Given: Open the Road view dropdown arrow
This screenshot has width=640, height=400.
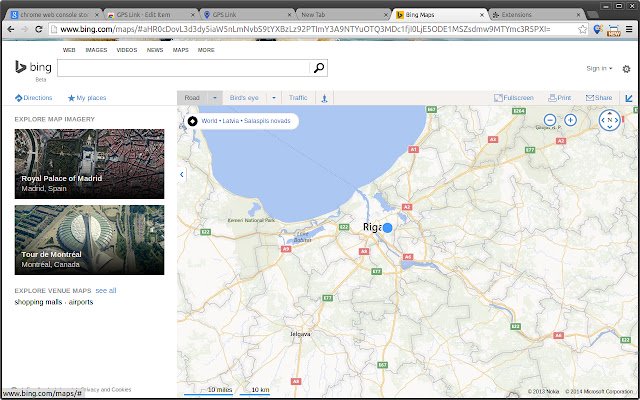Looking at the screenshot, I should point(215,98).
